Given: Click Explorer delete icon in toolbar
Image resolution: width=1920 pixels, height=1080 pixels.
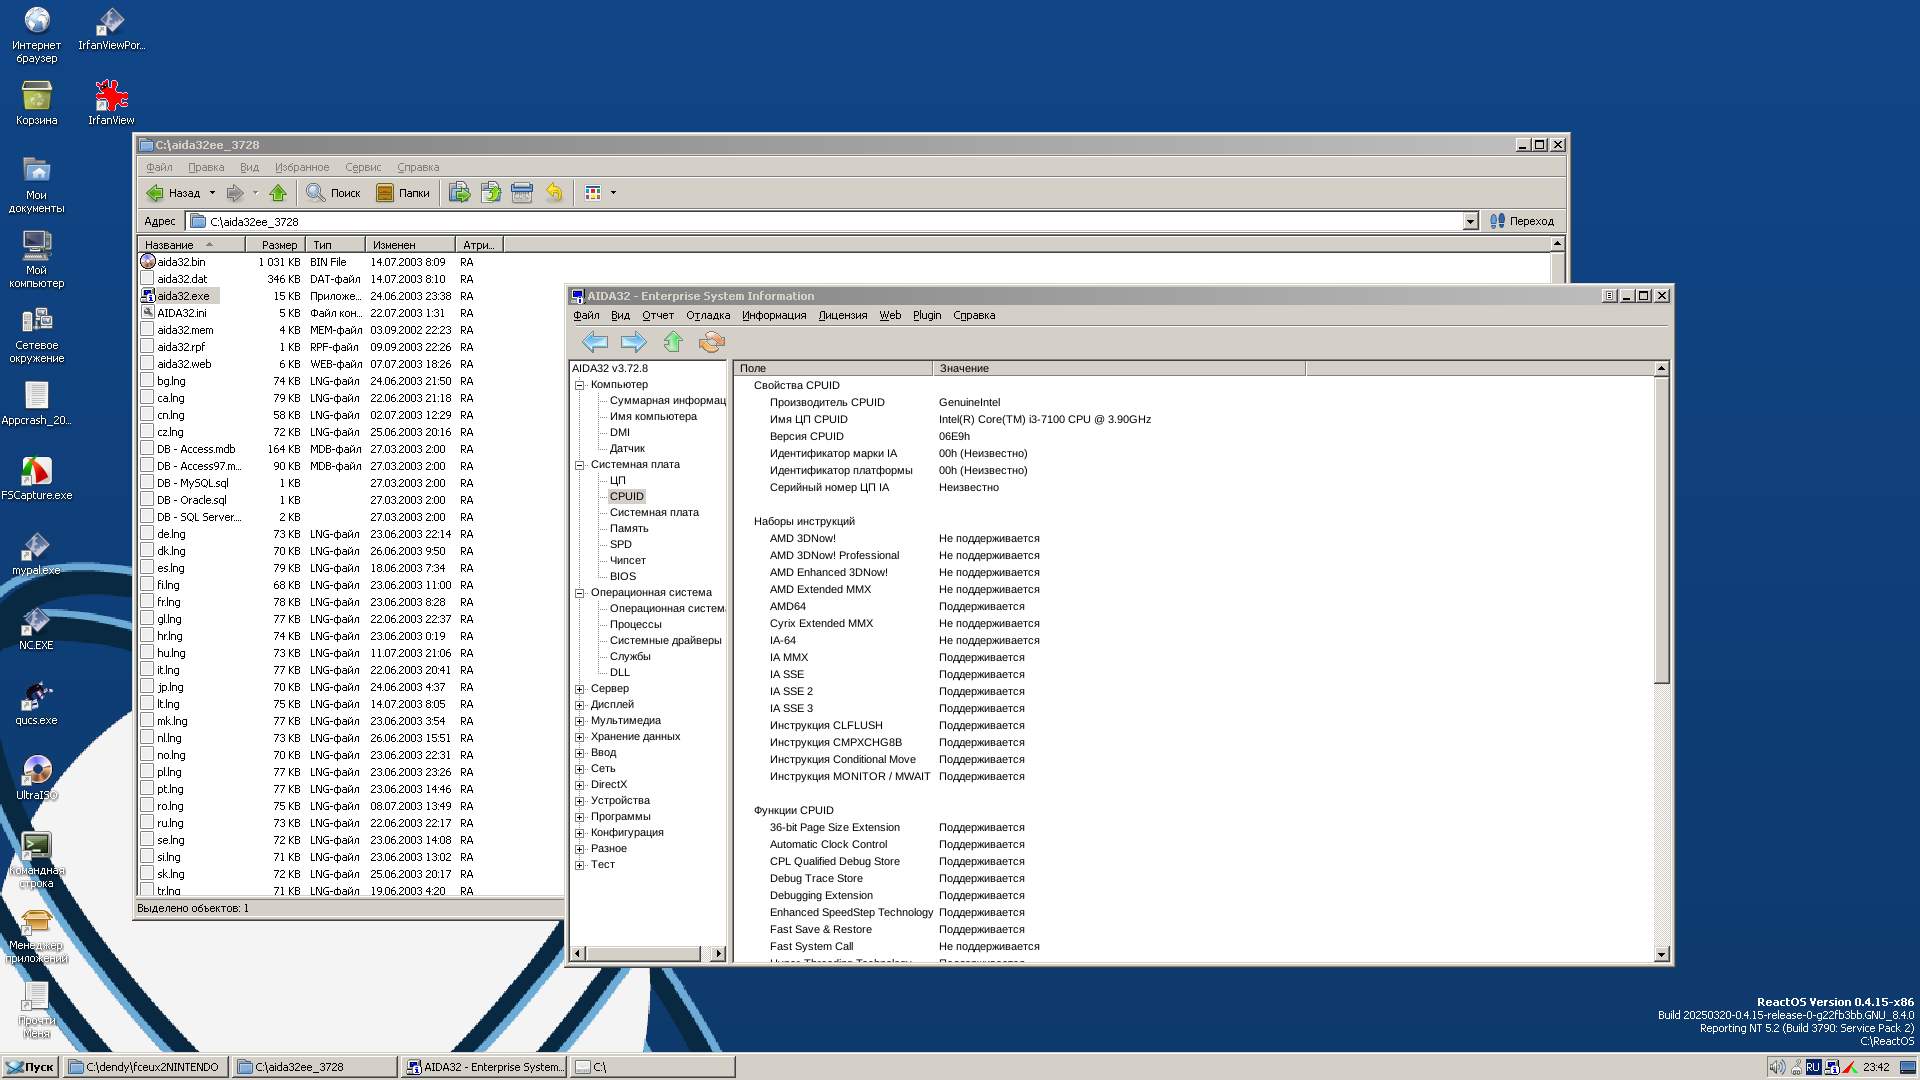Looking at the screenshot, I should tap(522, 193).
